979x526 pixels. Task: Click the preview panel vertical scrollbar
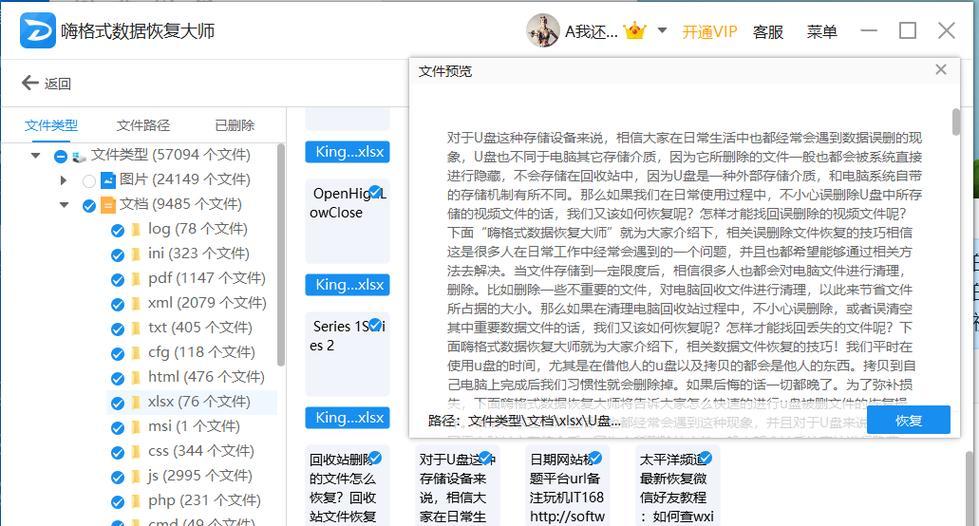click(x=956, y=122)
